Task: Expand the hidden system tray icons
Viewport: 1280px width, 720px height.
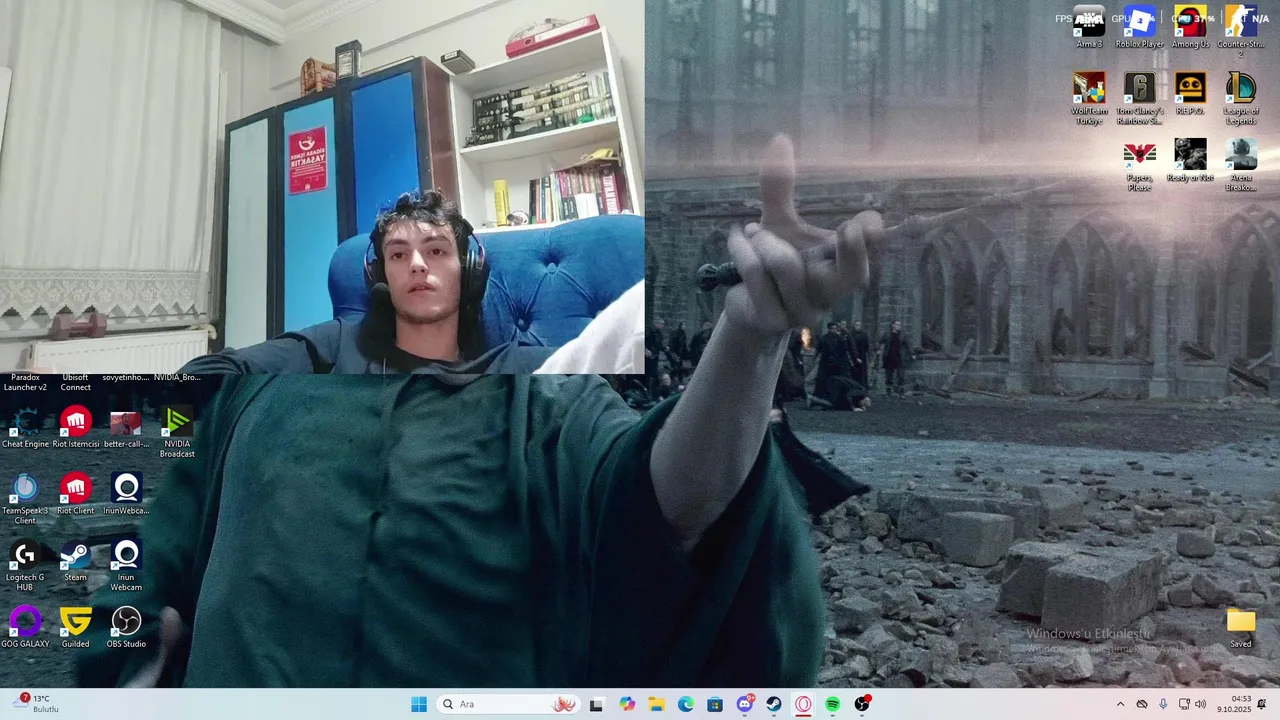Action: [x=1120, y=704]
